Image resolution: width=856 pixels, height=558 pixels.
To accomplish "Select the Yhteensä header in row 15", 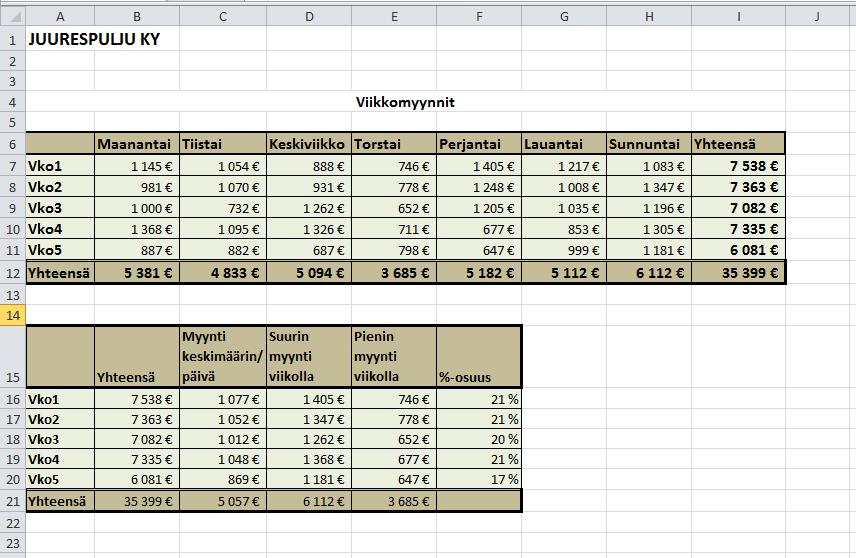I will coord(136,357).
